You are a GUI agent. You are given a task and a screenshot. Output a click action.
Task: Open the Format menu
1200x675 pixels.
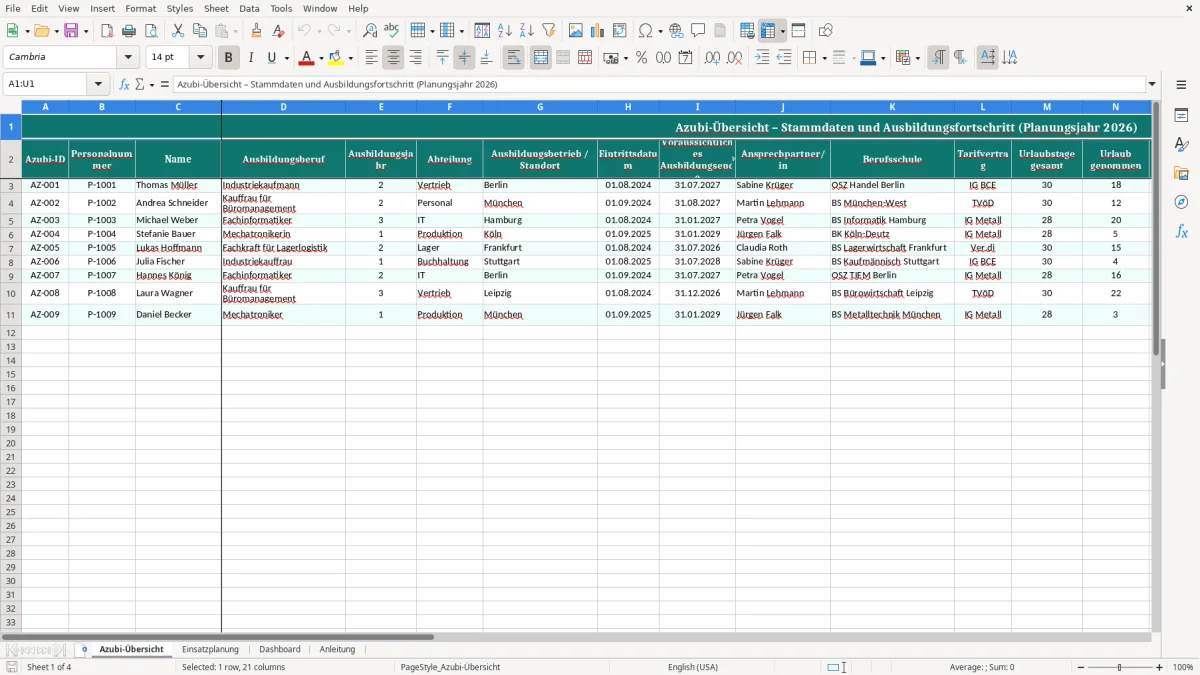coord(140,8)
